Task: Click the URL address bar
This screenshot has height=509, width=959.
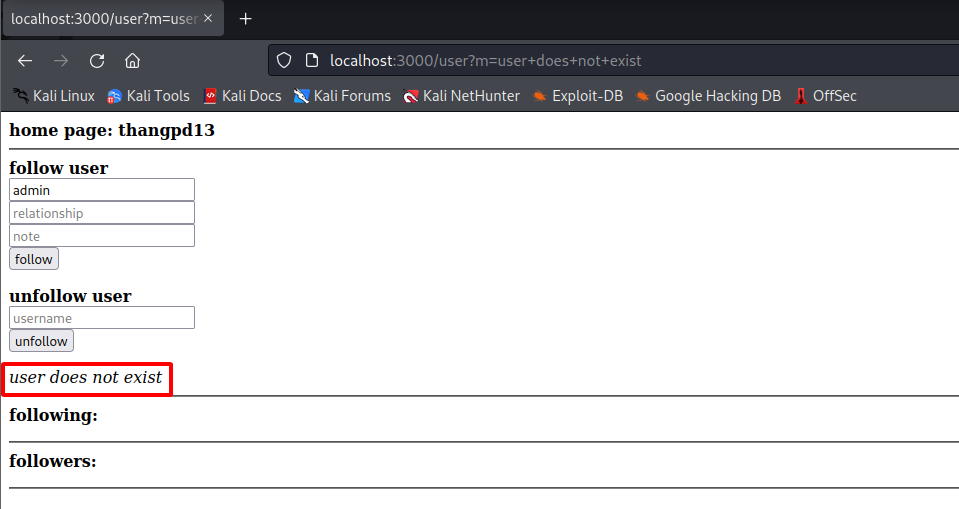Action: [x=600, y=60]
